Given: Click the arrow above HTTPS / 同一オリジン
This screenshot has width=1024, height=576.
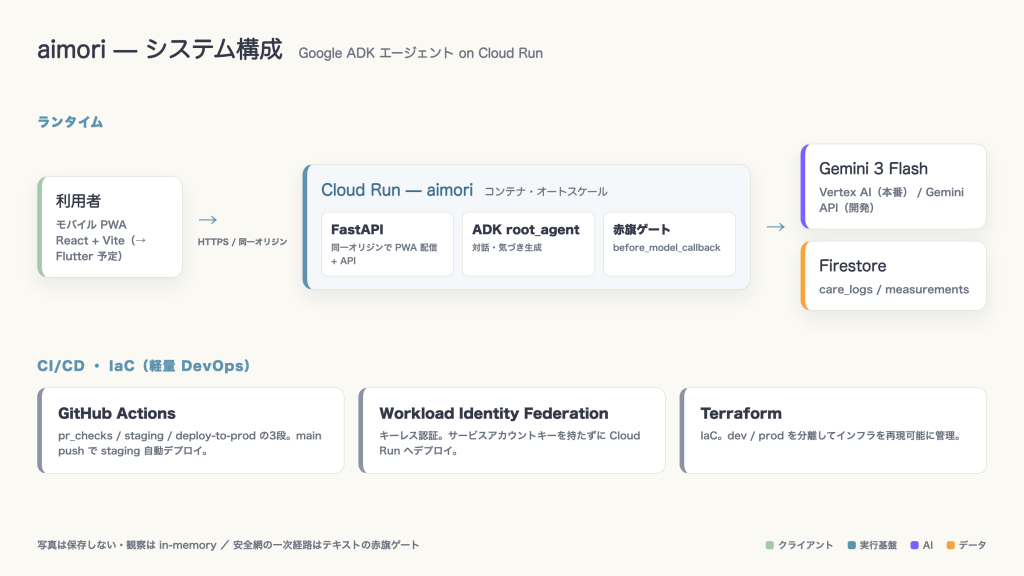Looking at the screenshot, I should tap(208, 220).
